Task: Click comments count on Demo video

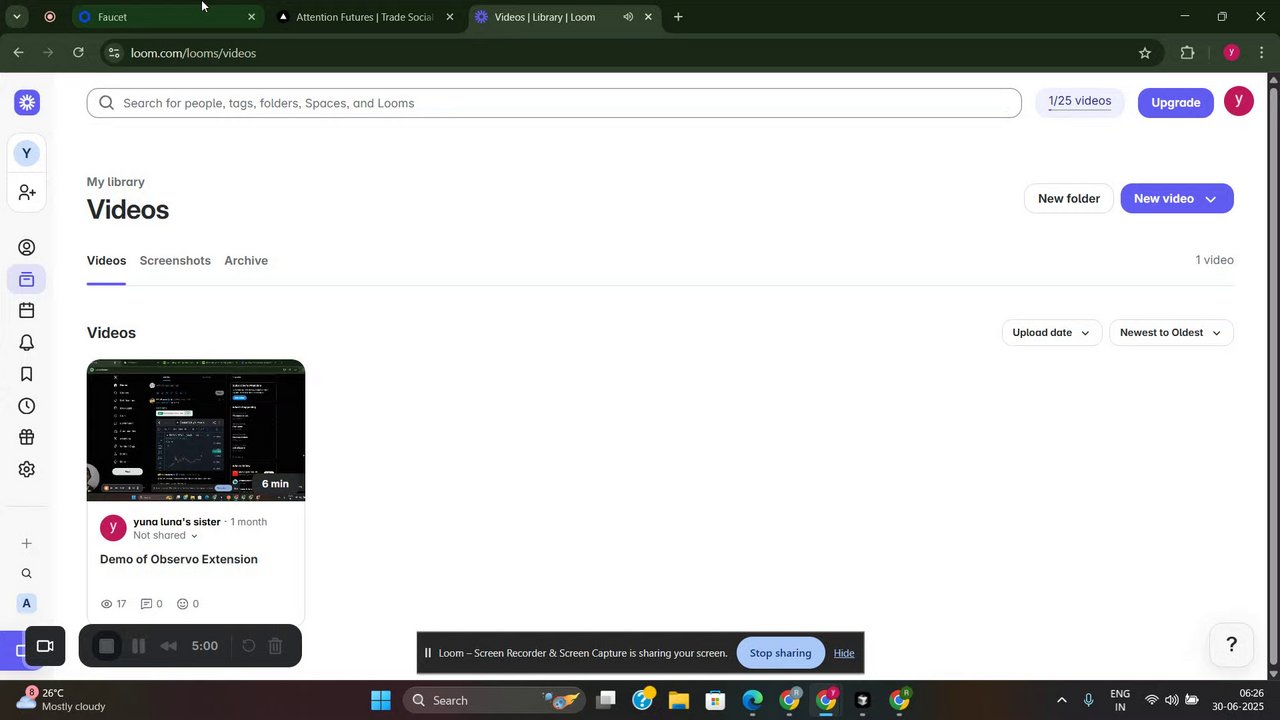Action: 151,604
